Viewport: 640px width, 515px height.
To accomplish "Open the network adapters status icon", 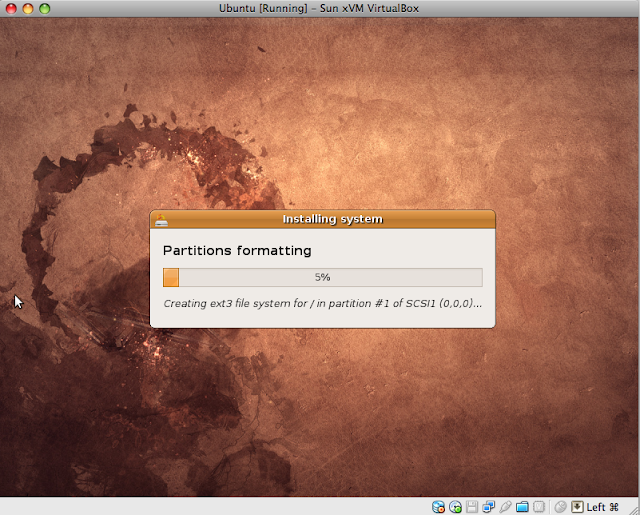I will tap(489, 507).
